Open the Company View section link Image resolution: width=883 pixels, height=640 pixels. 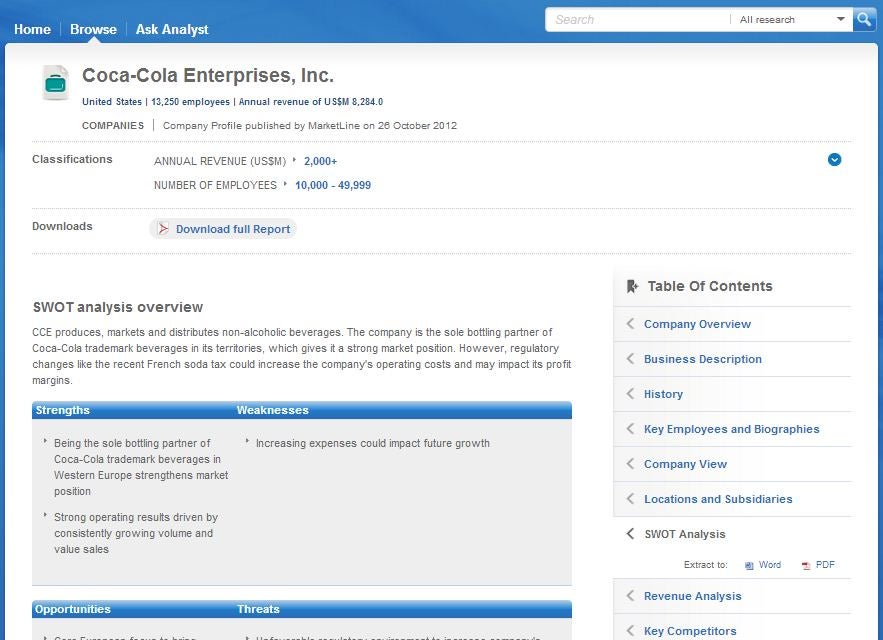[x=685, y=464]
